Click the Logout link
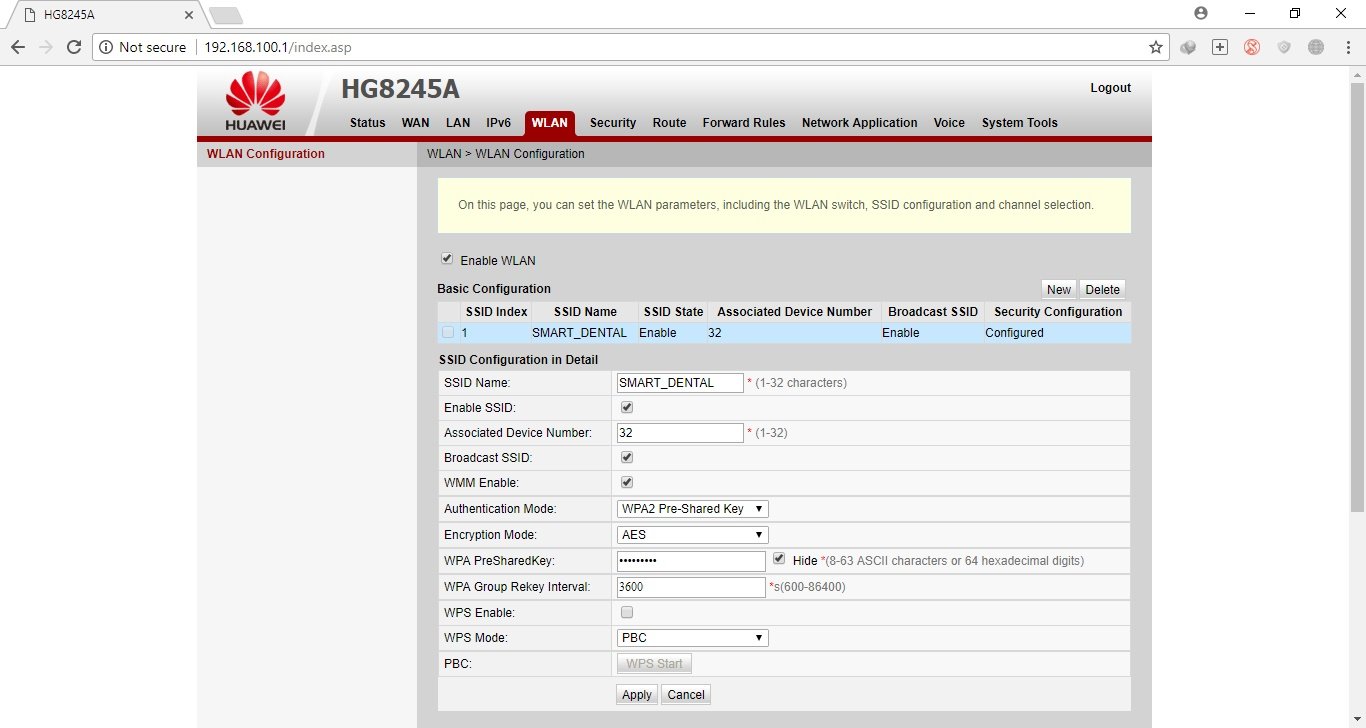Screen dimensions: 1366x728 (x=1110, y=88)
